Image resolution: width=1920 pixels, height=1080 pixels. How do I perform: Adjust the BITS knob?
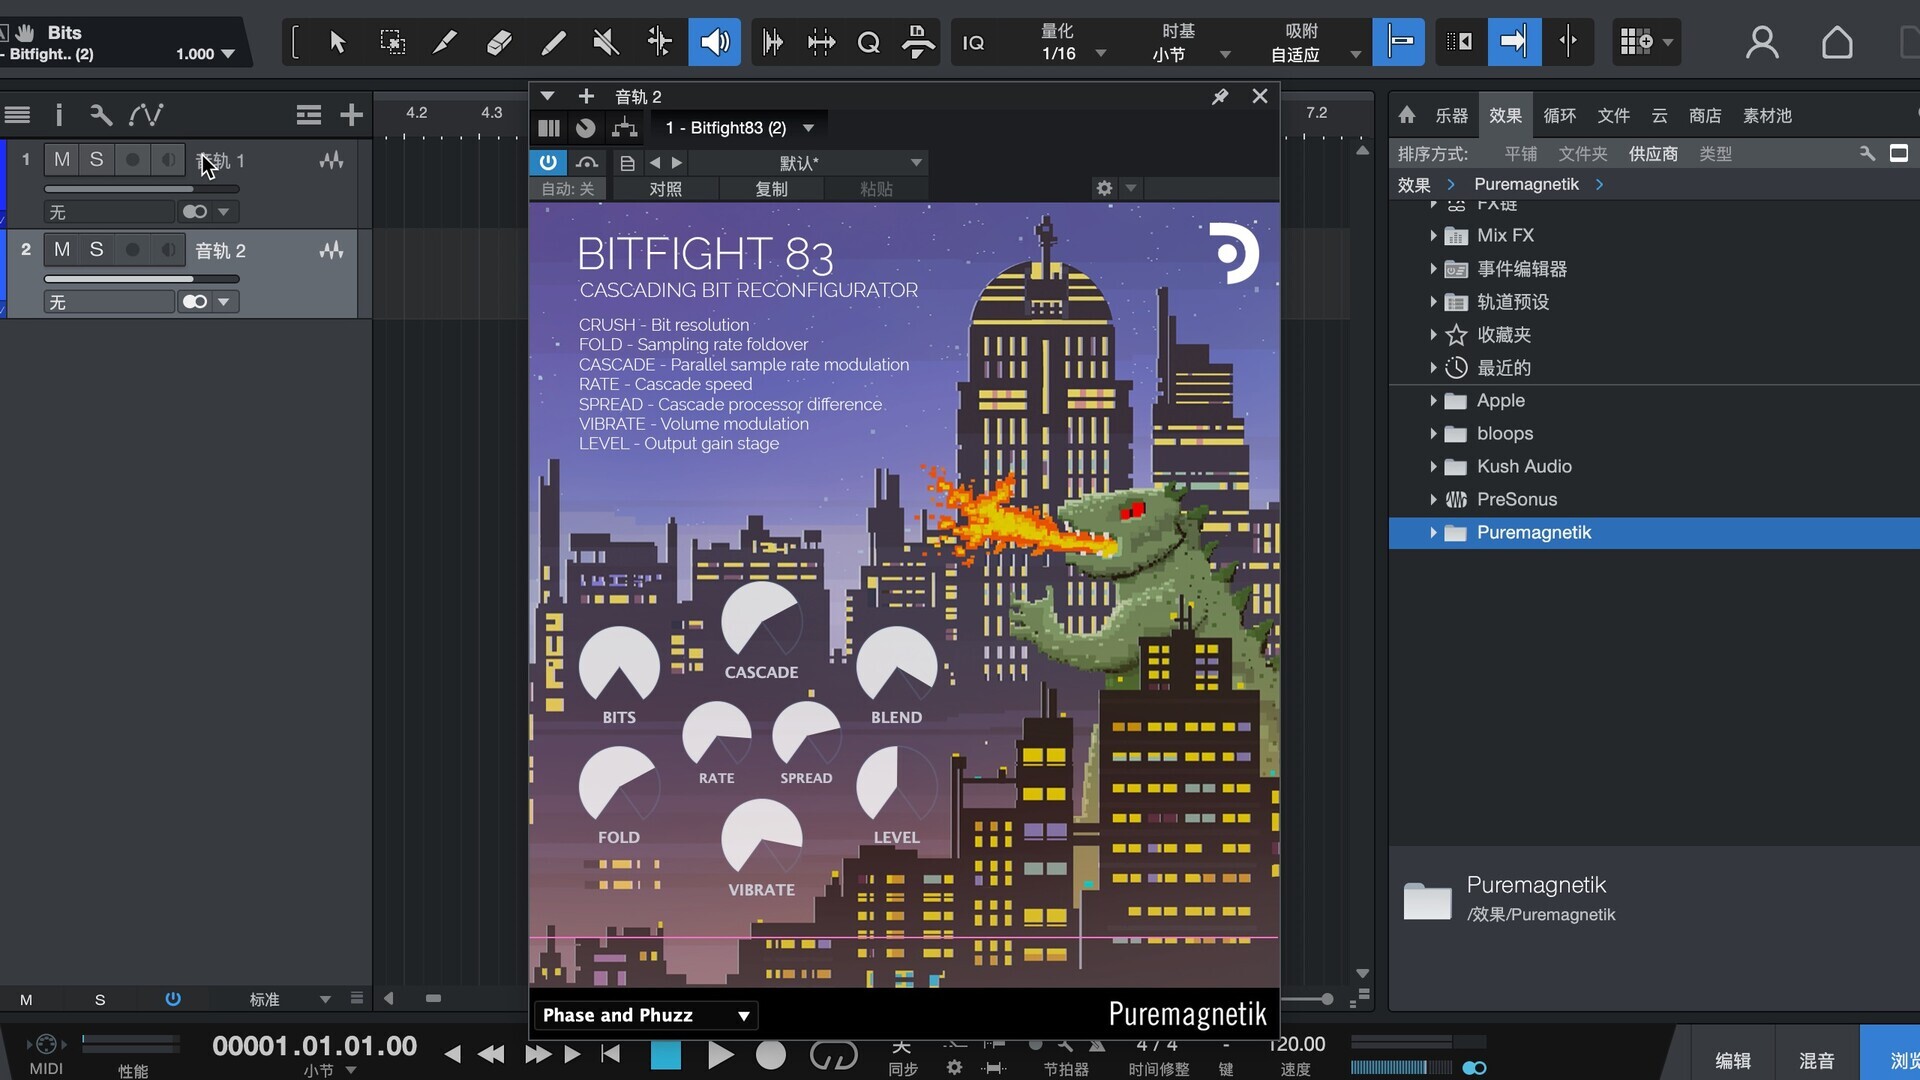[x=619, y=667]
